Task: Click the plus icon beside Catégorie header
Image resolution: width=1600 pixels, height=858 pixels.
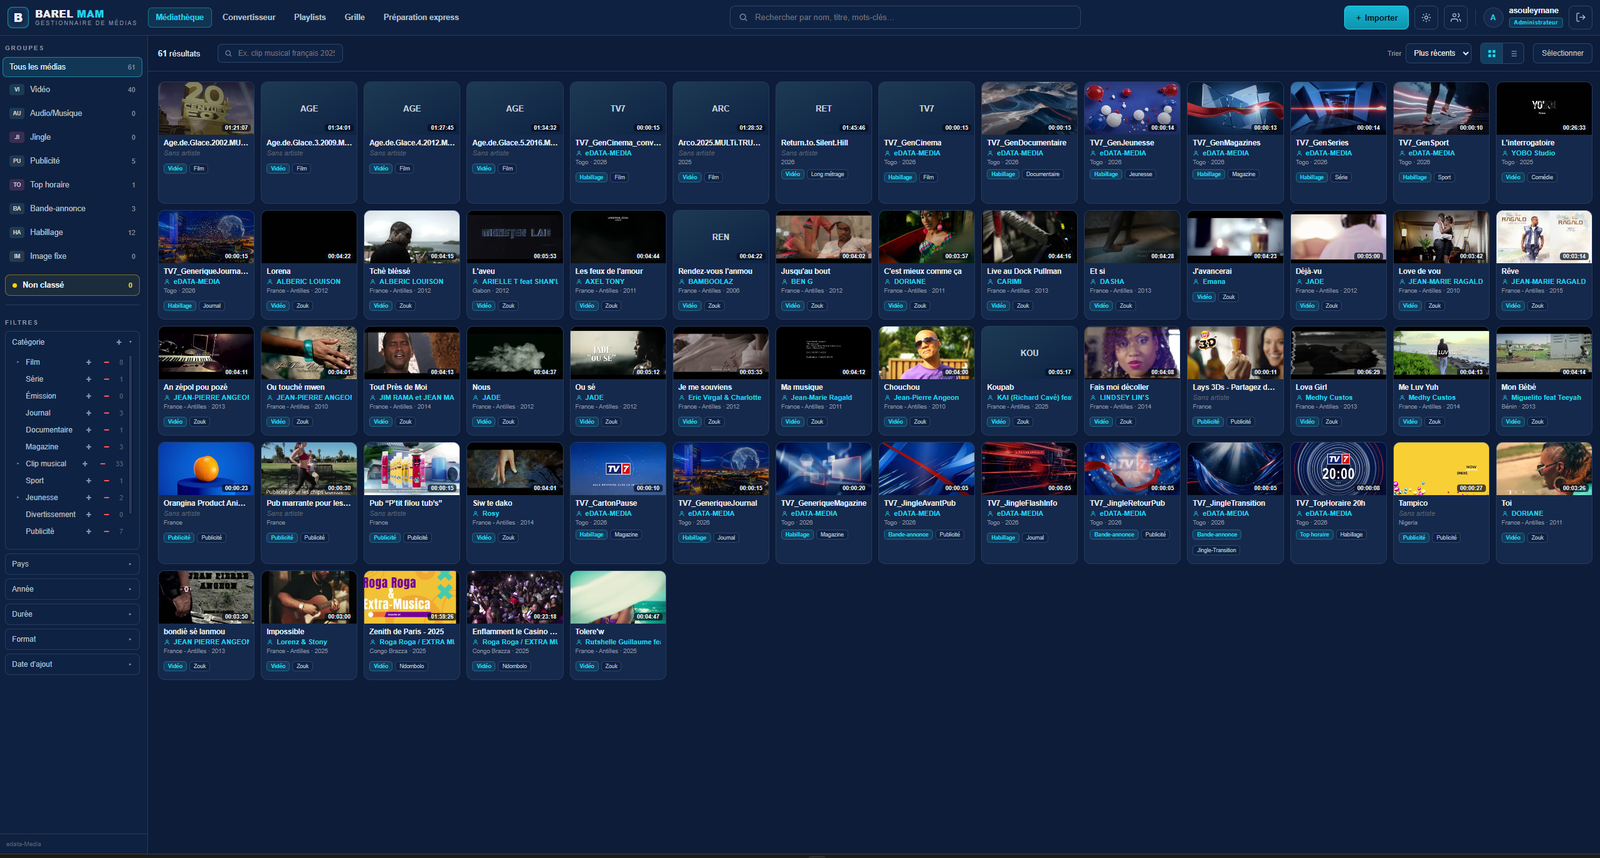Action: click(x=118, y=342)
